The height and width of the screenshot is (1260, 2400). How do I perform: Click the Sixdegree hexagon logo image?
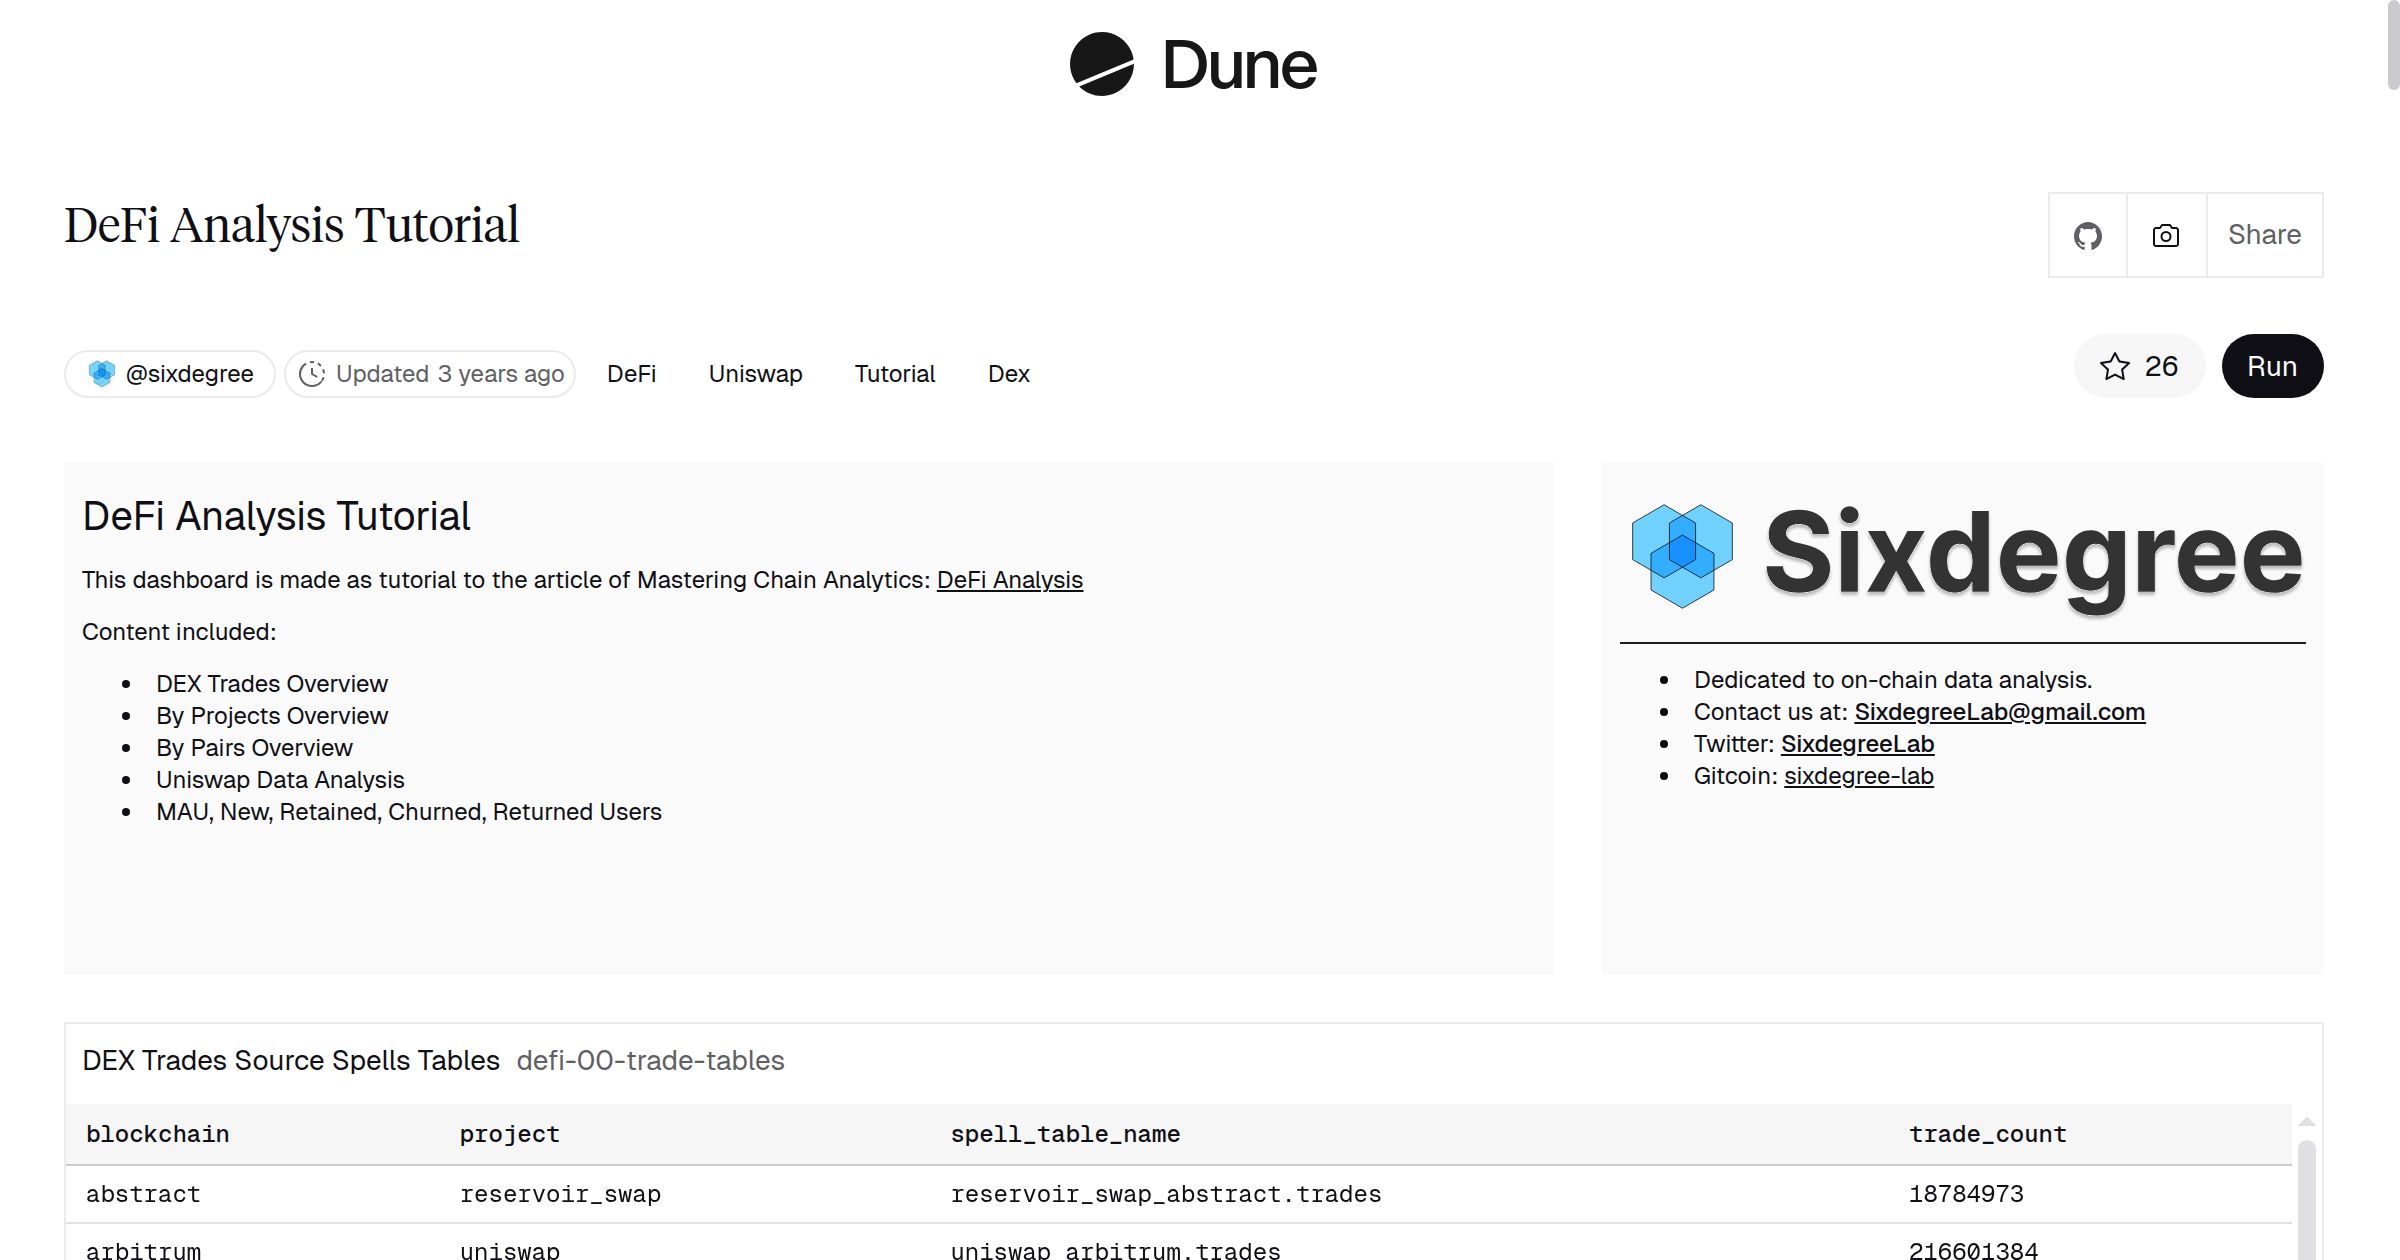(1682, 555)
